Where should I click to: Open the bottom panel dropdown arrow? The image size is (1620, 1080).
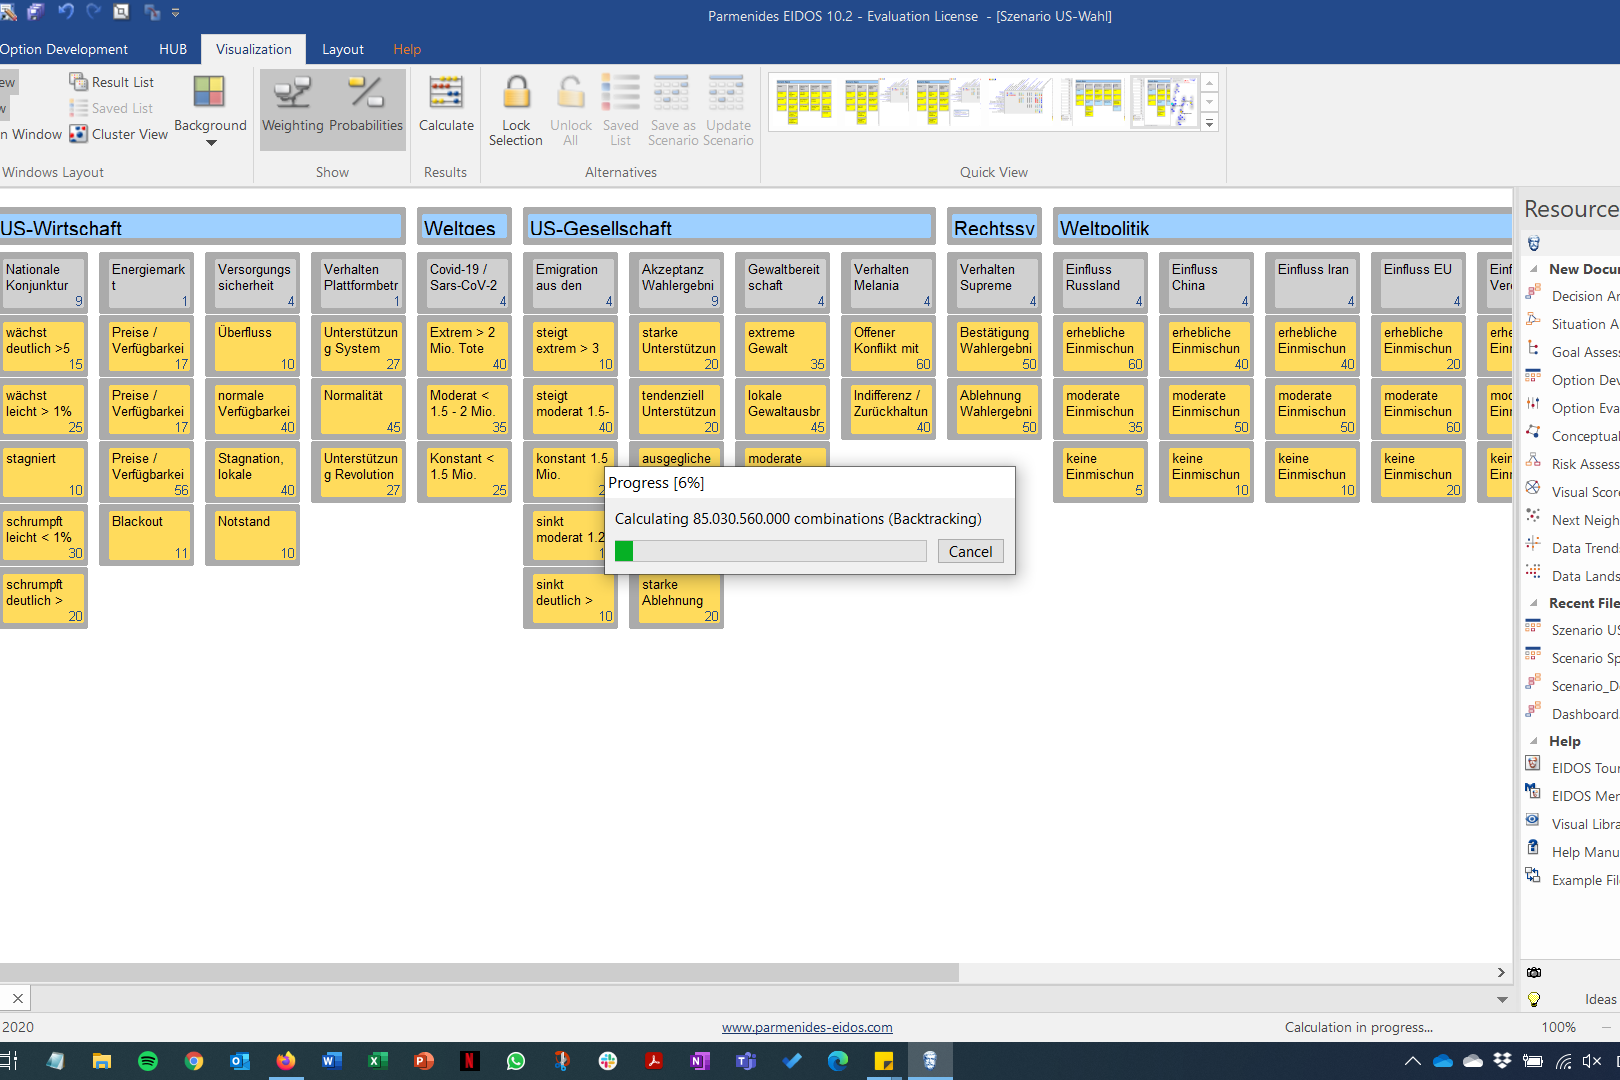pos(1502,999)
